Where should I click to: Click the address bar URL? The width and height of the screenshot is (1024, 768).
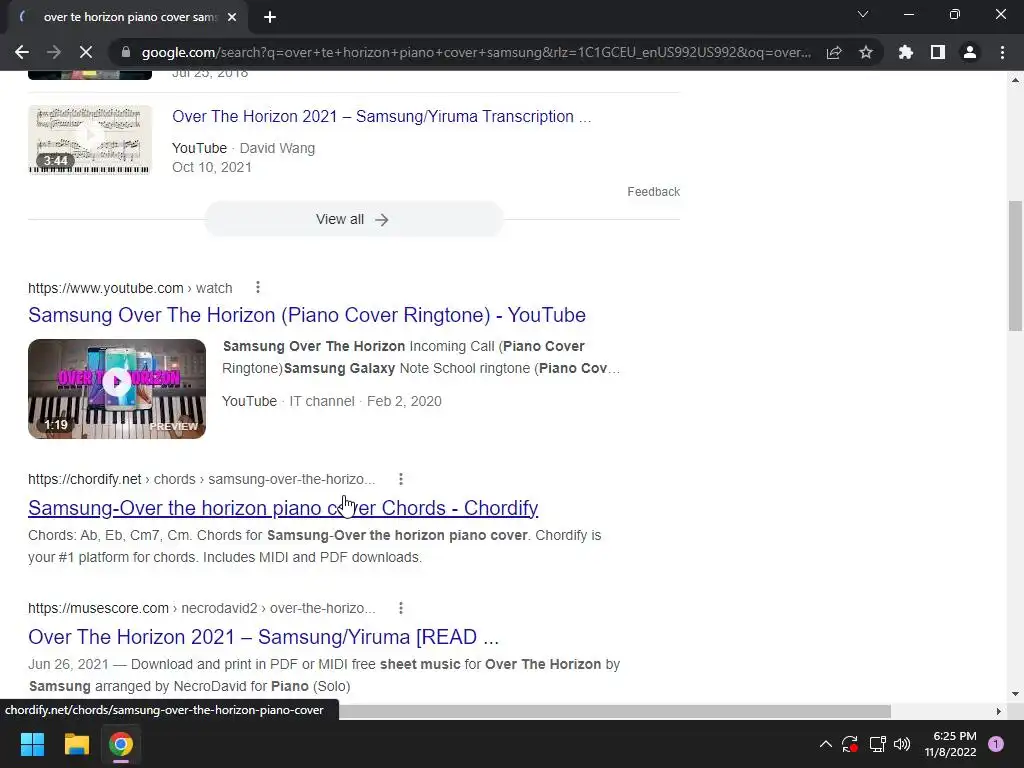(476, 52)
